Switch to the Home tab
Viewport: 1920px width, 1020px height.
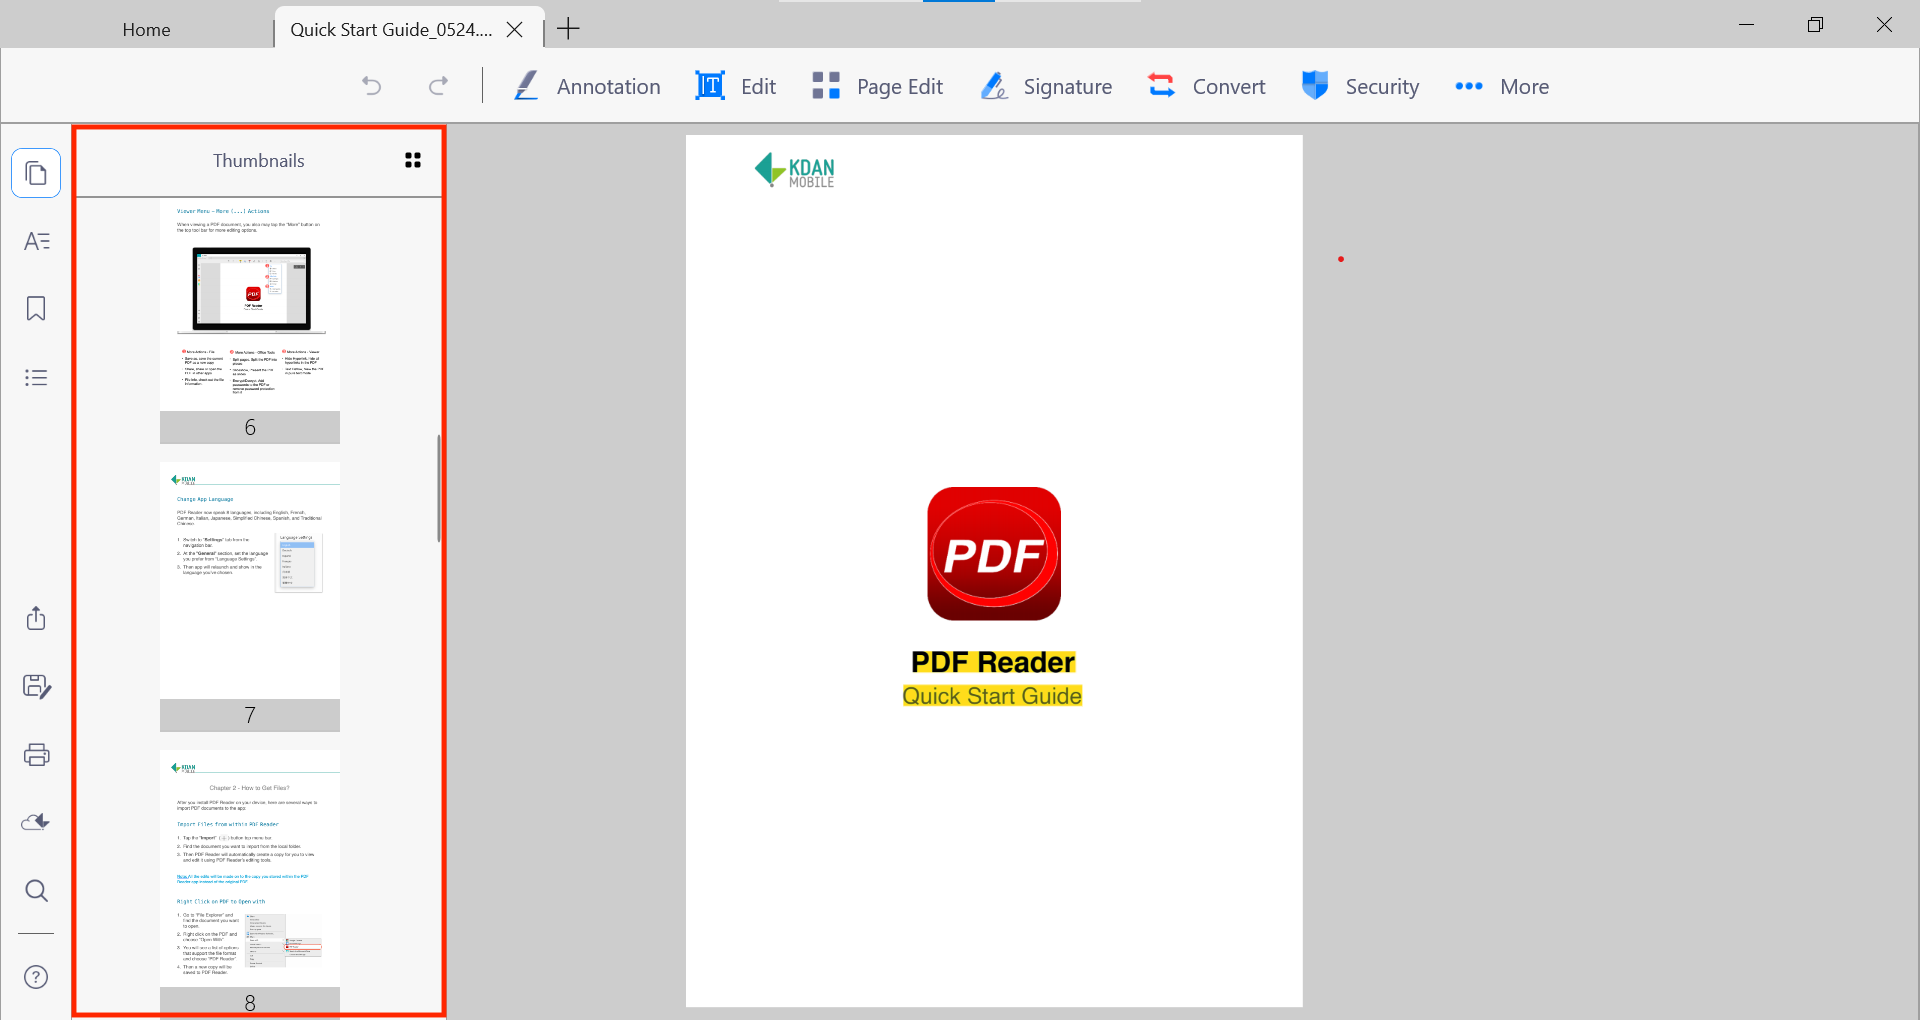[146, 30]
